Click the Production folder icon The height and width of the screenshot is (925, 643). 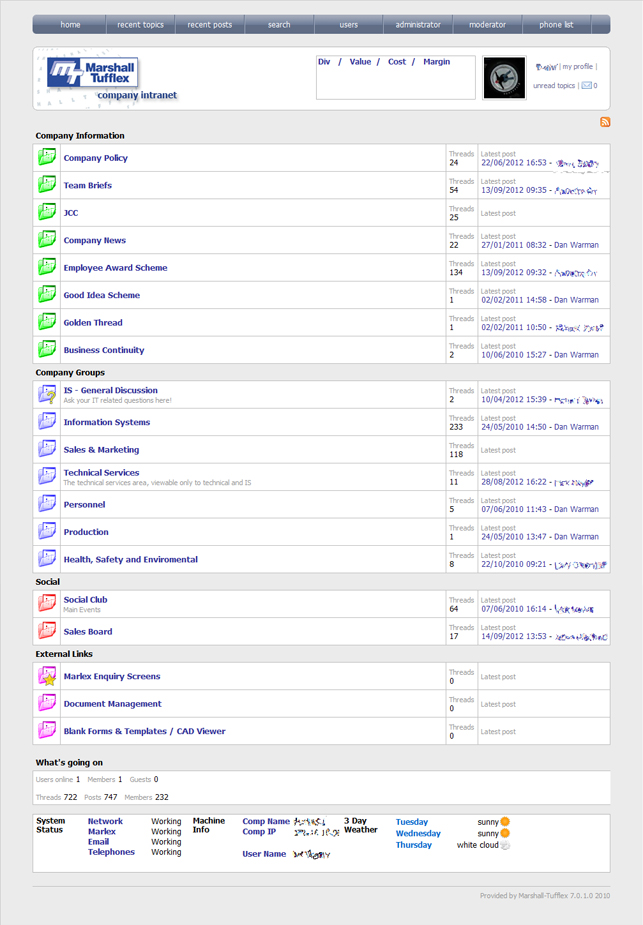coord(47,532)
